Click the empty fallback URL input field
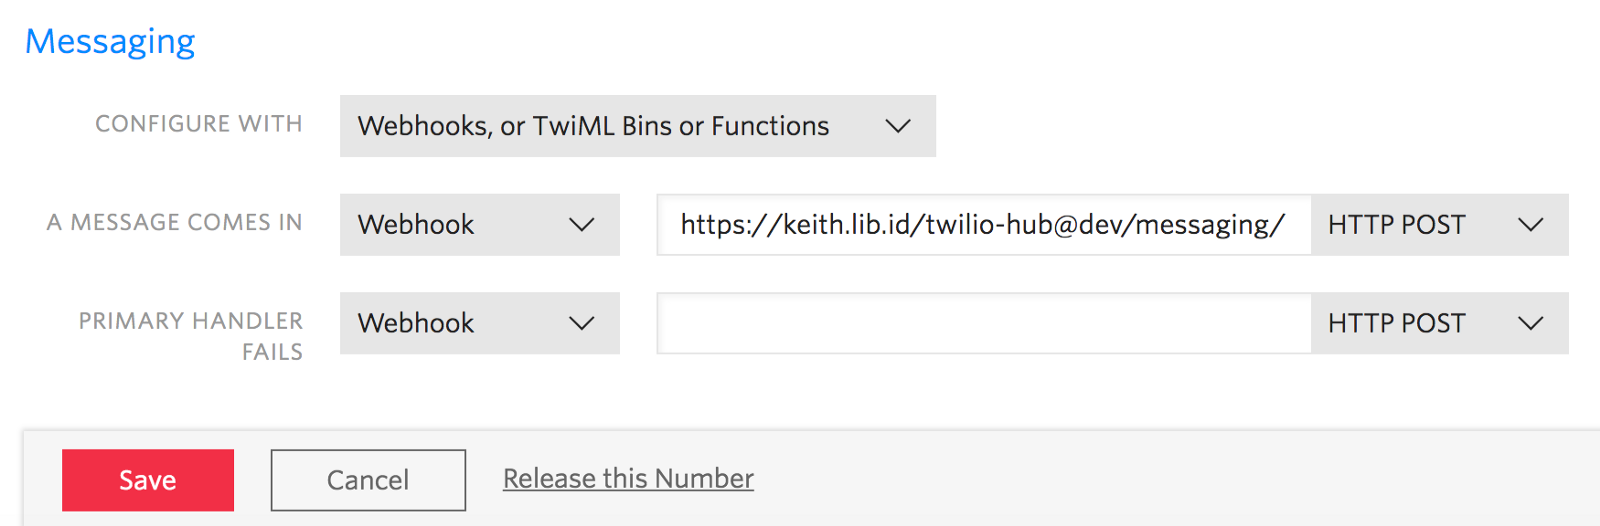 984,323
